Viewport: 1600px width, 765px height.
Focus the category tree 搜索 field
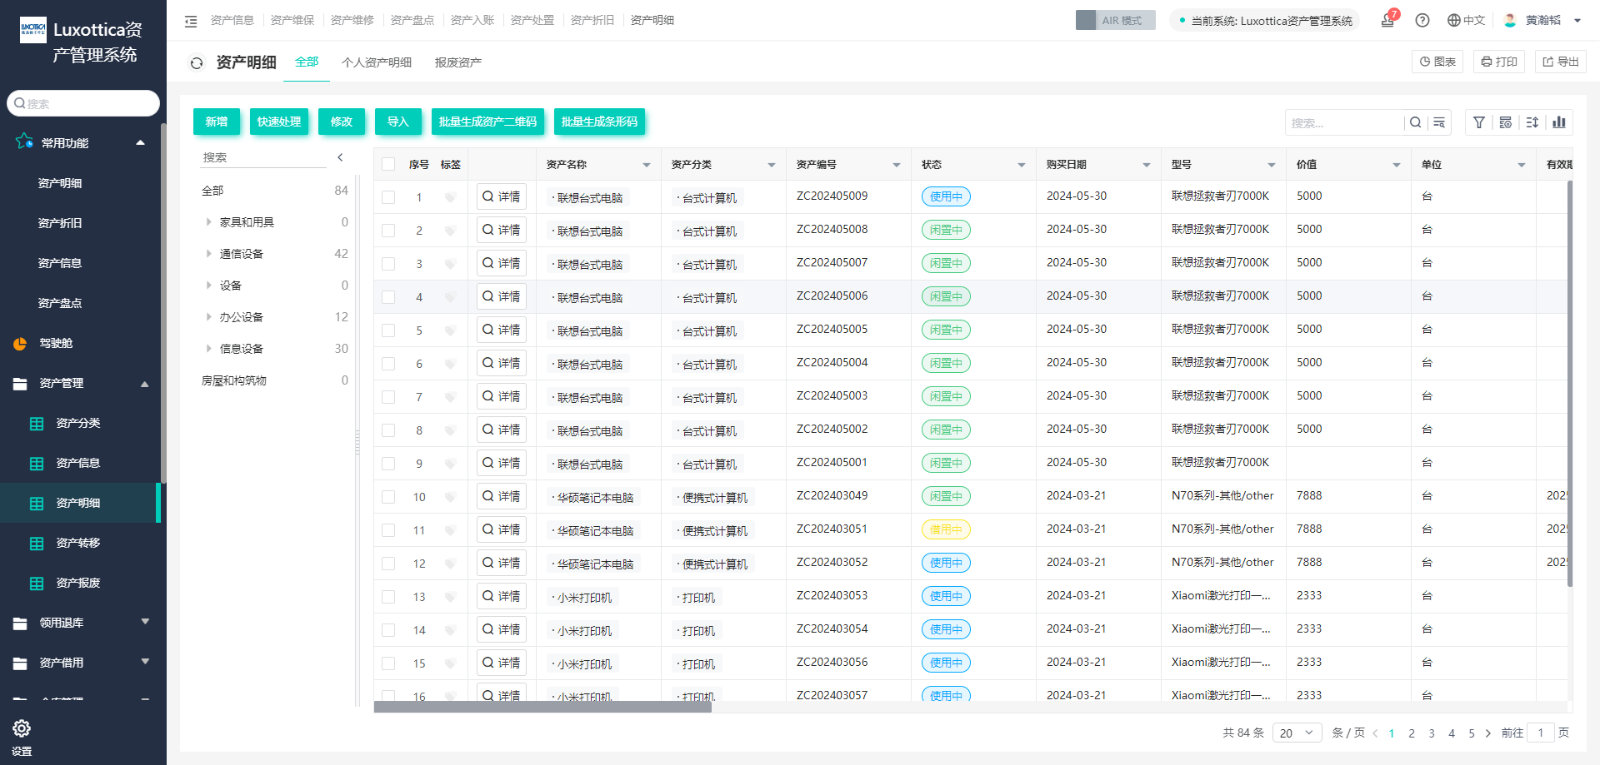point(263,157)
